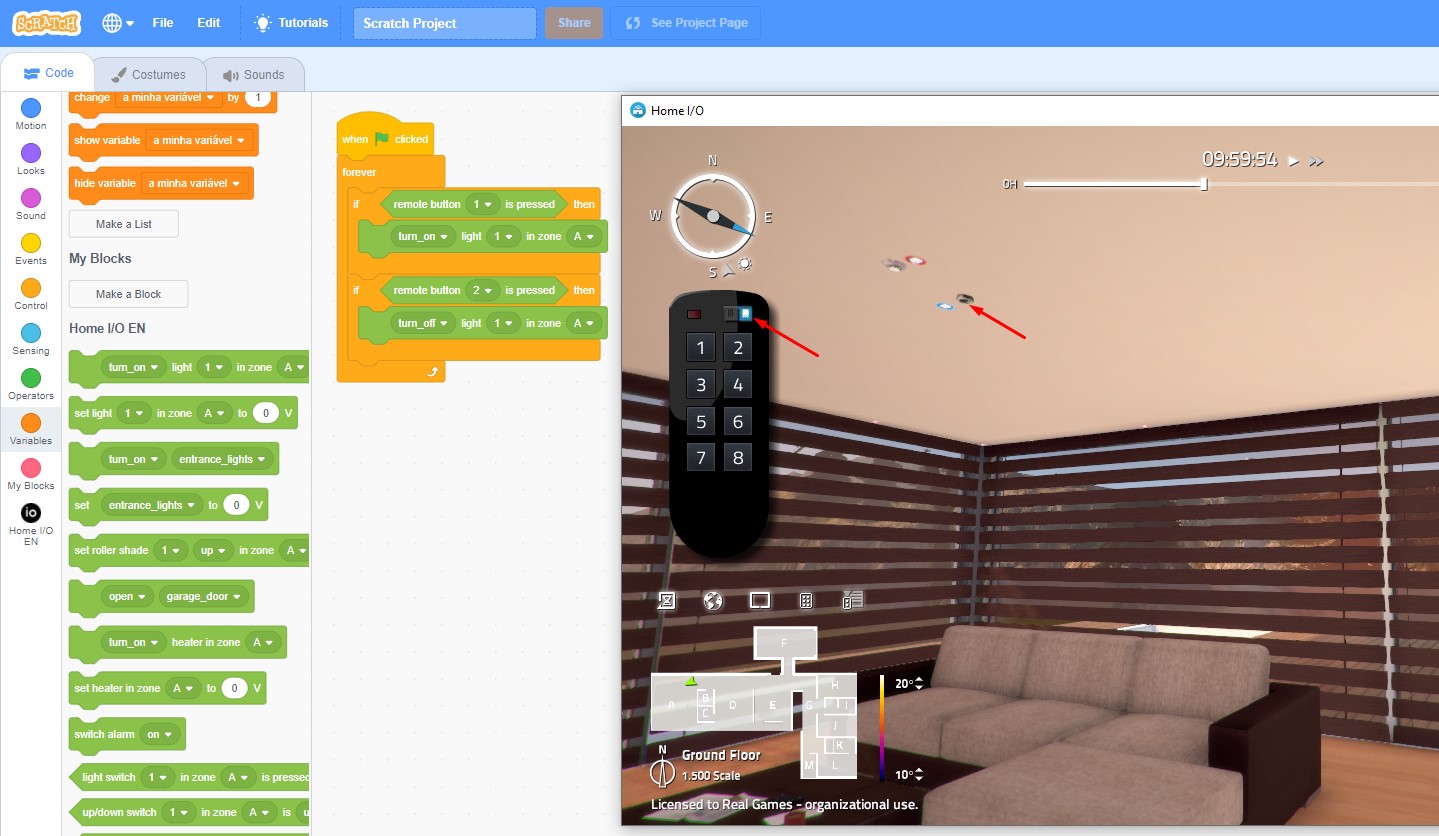Click the play time button beside the clock
The height and width of the screenshot is (836, 1439).
pyautogui.click(x=1293, y=161)
